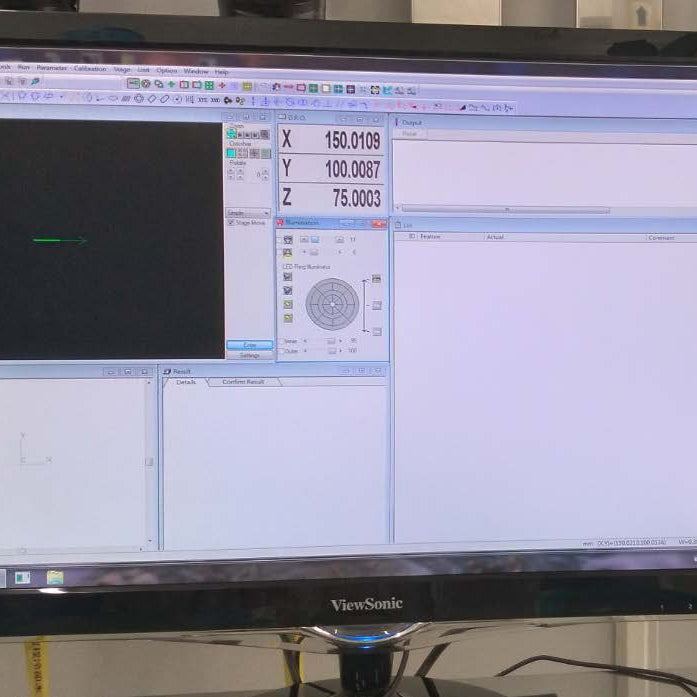Click the circular LED ring segment dial
This screenshot has width=697, height=697.
[332, 304]
